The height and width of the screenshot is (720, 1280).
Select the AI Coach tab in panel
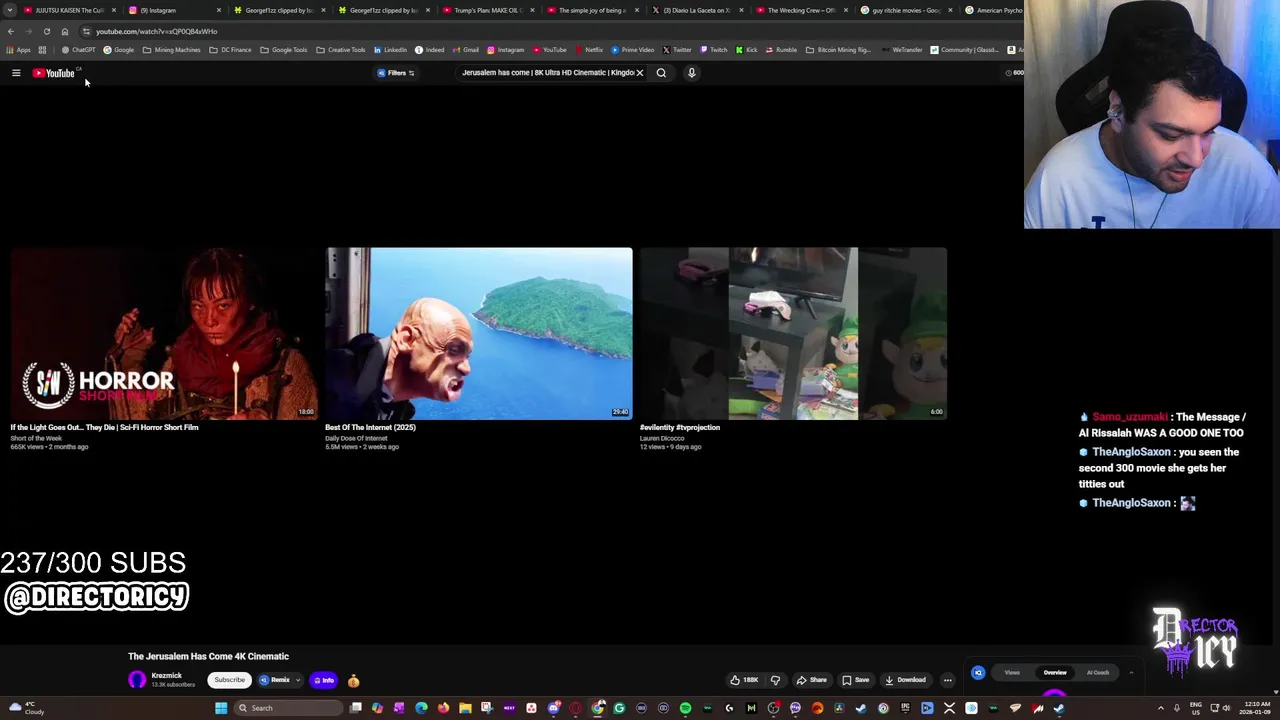1098,673
